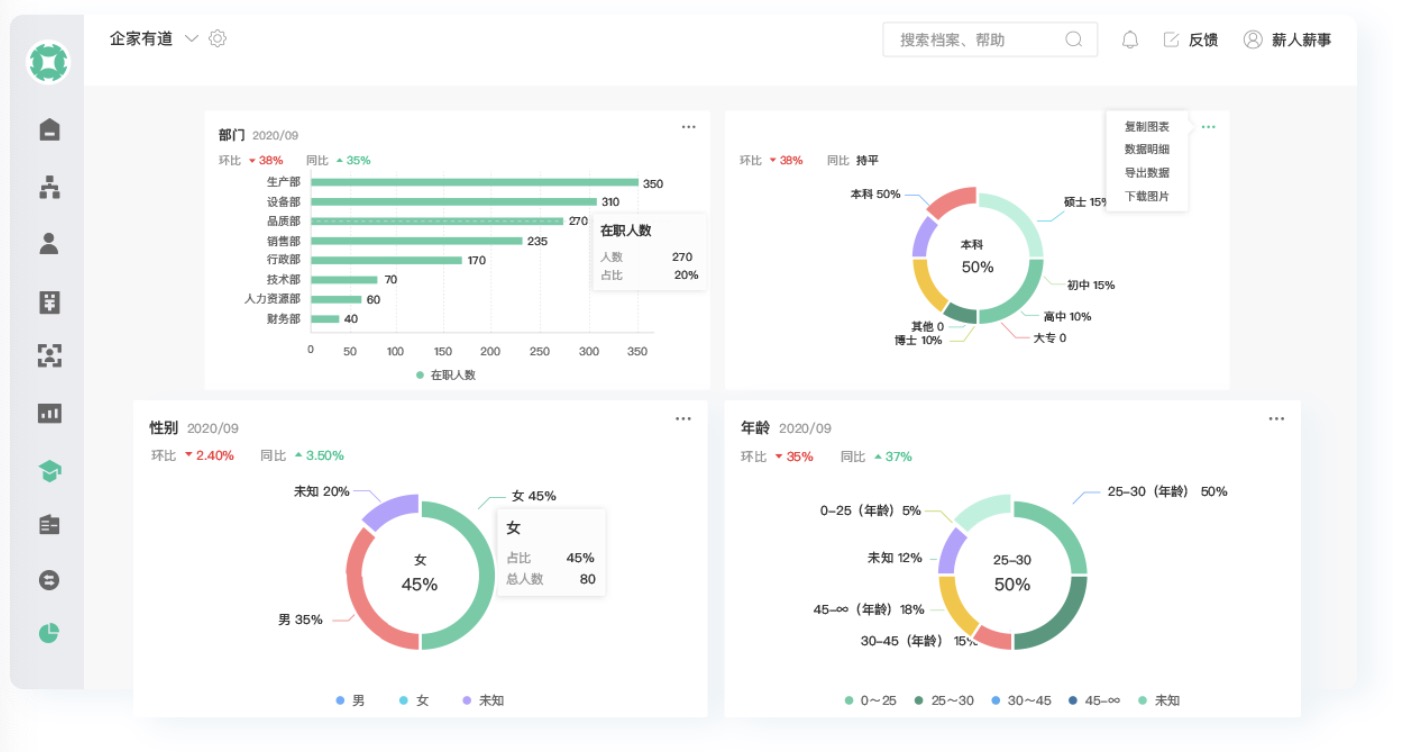Click the 0–25(年龄)5% label
Screen dimensions: 1416x752
pyautogui.click(x=870, y=510)
